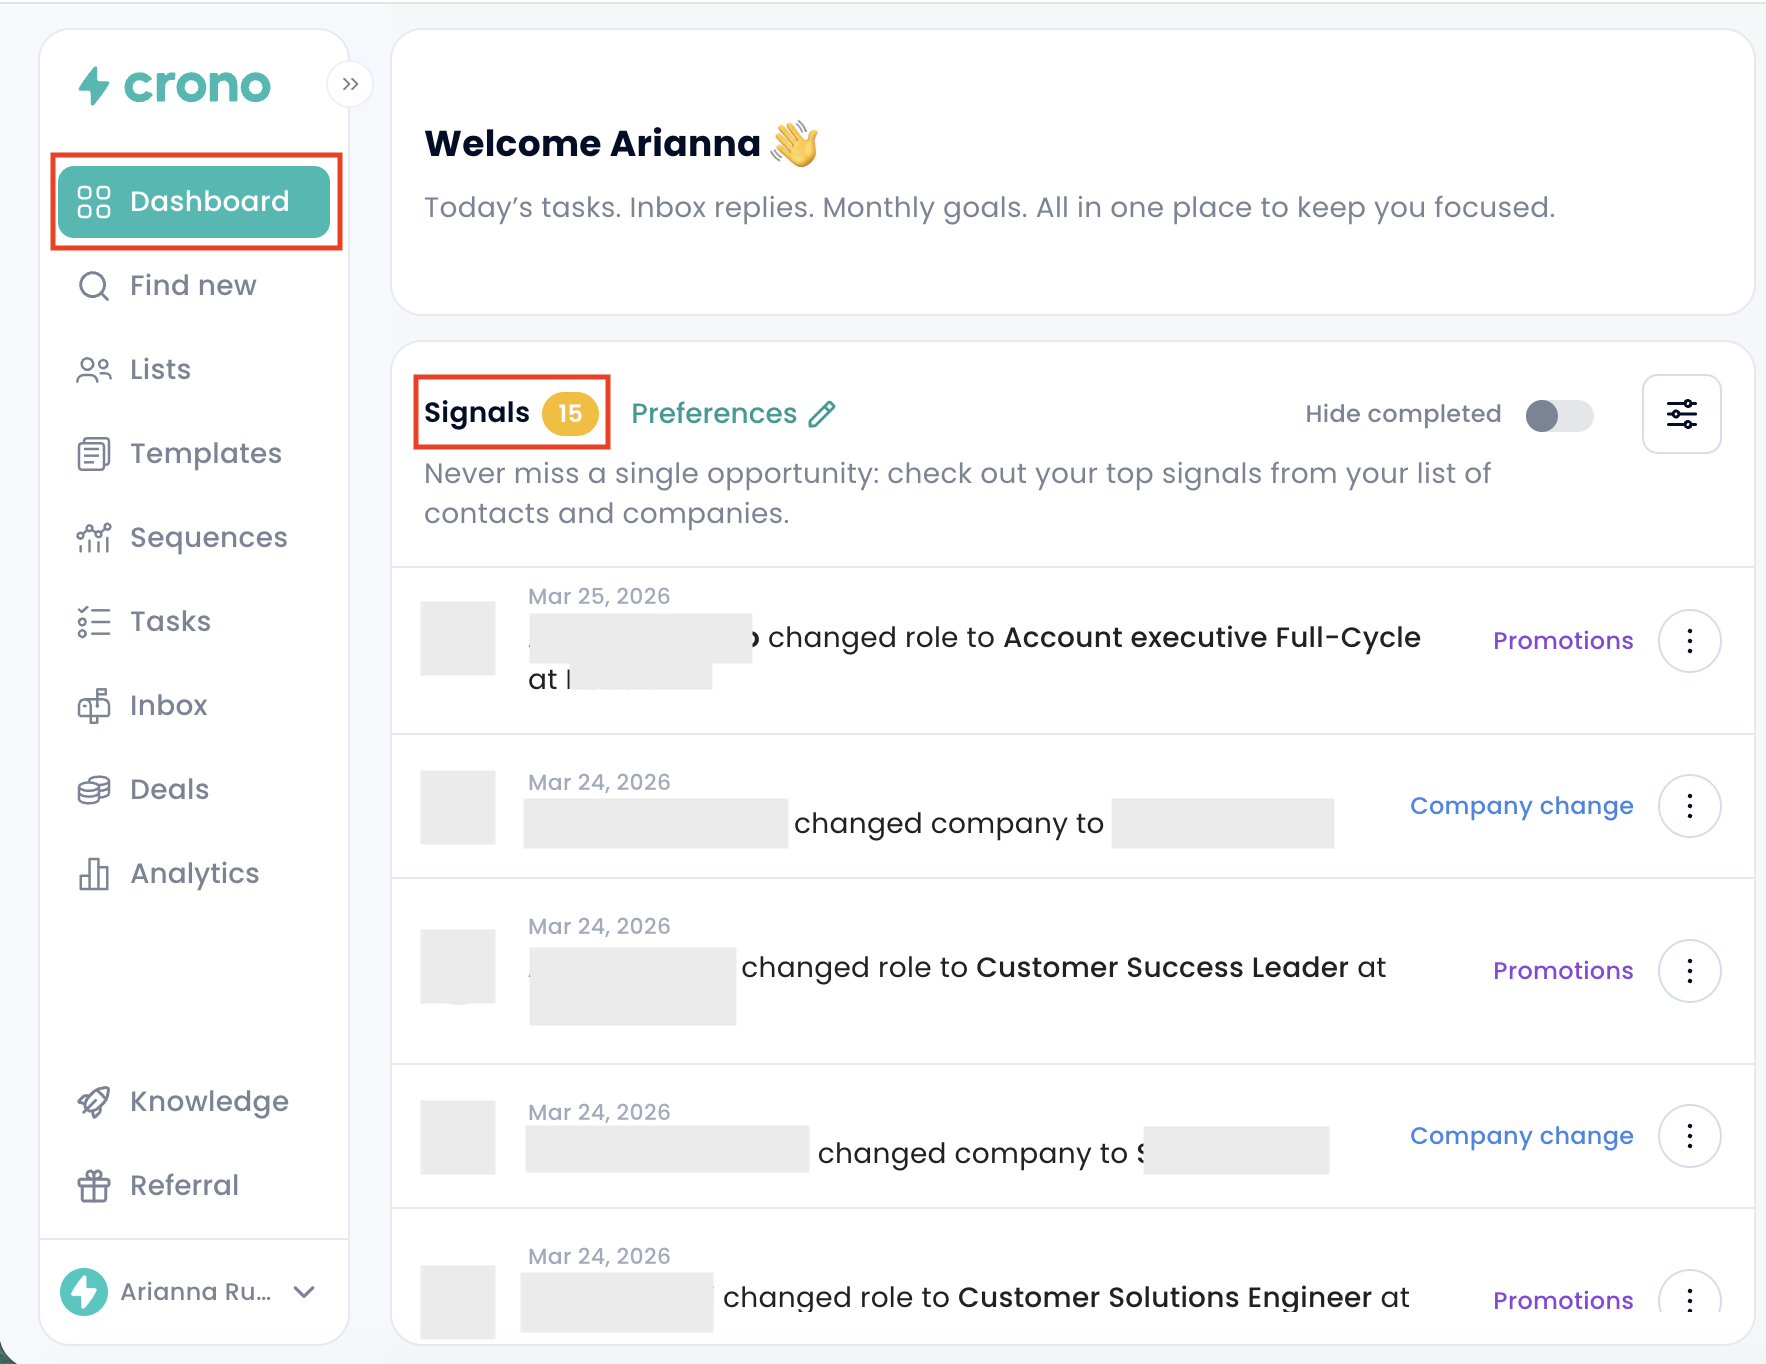Open Find new search page
Image resolution: width=1766 pixels, height=1364 pixels.
pos(192,286)
